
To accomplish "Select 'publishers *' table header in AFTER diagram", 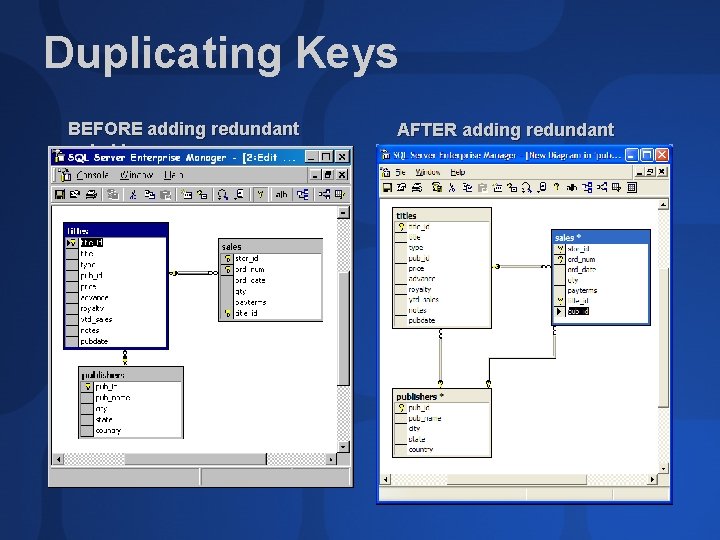I will (442, 396).
